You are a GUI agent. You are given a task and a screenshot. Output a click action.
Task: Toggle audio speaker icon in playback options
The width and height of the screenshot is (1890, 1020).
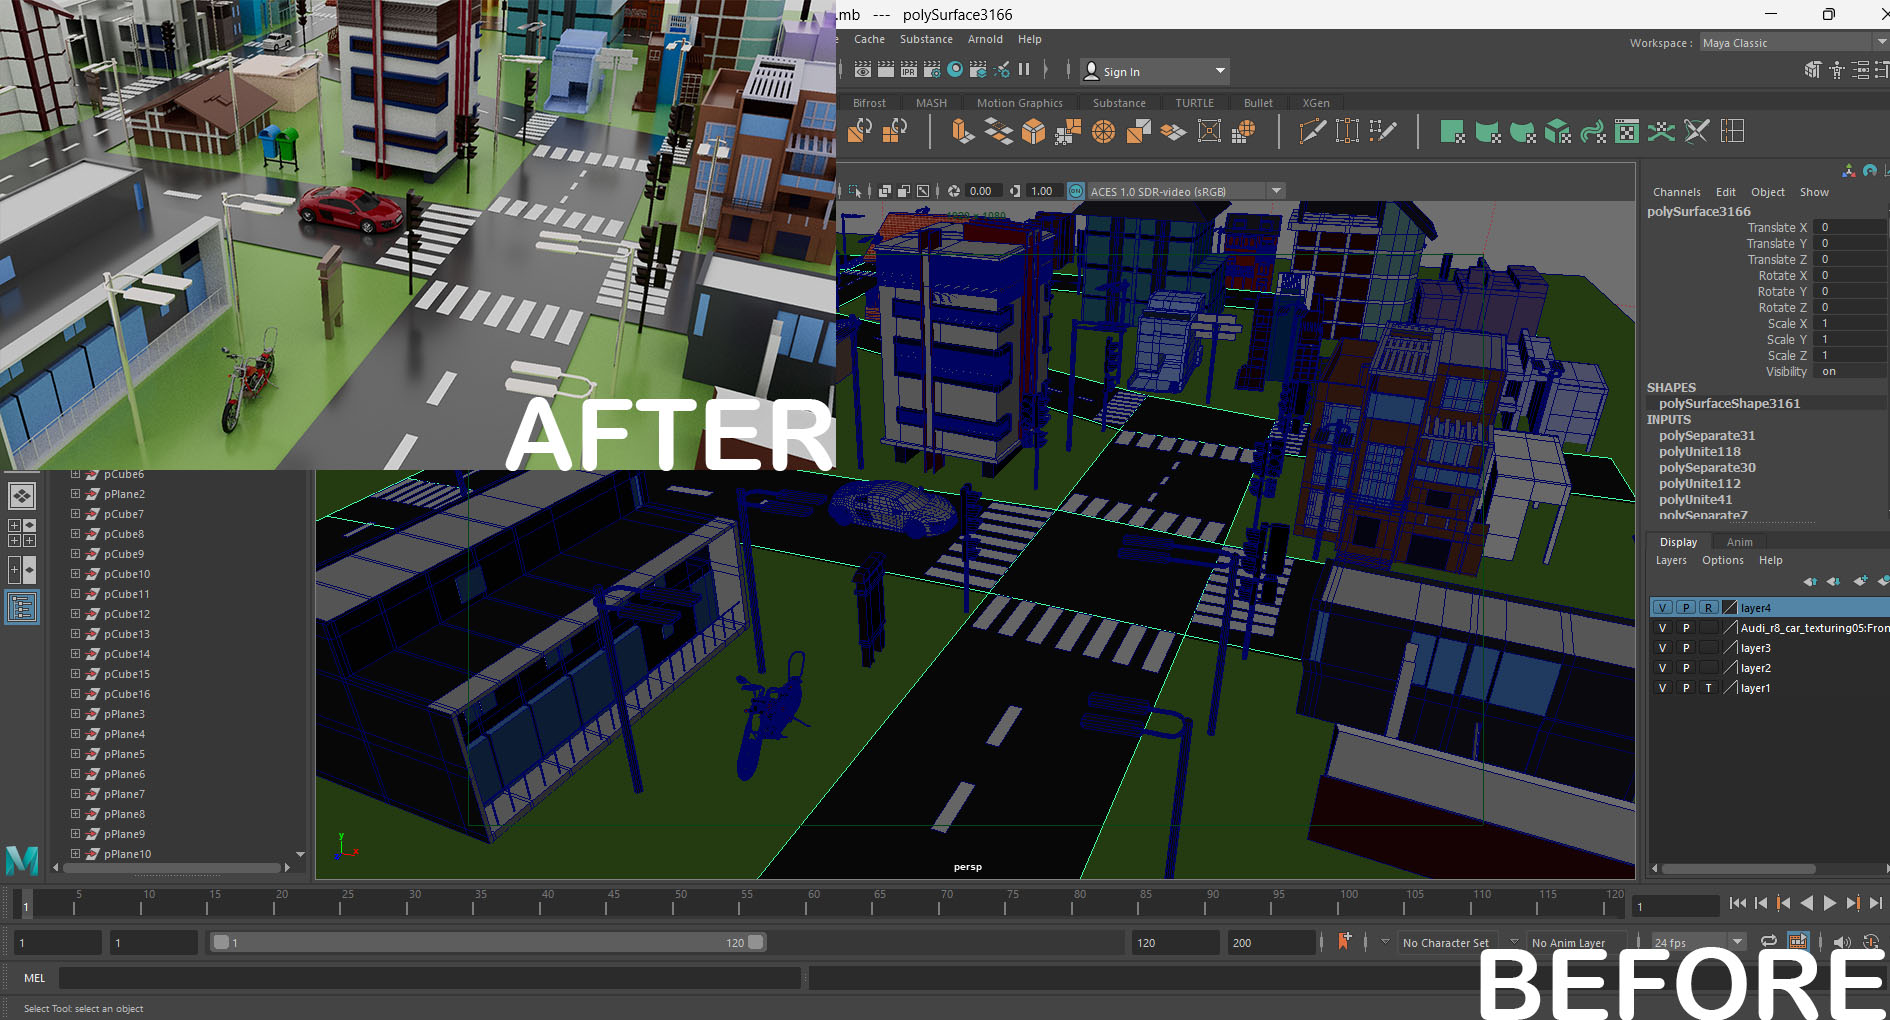1842,942
